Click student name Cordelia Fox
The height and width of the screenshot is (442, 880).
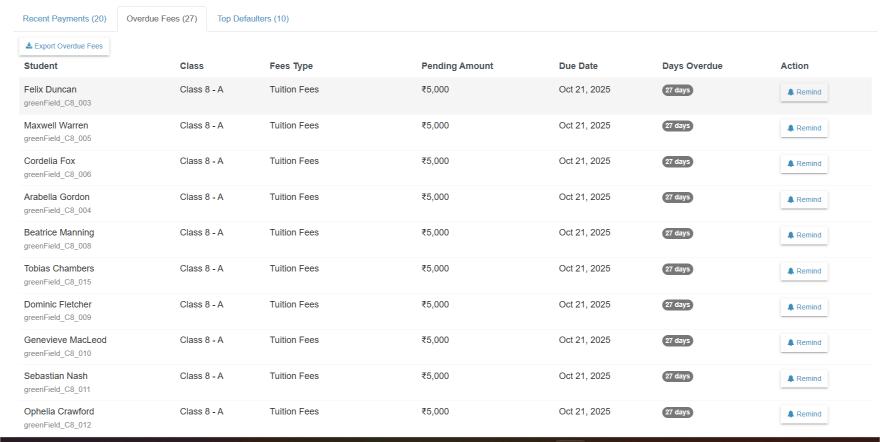(x=49, y=161)
